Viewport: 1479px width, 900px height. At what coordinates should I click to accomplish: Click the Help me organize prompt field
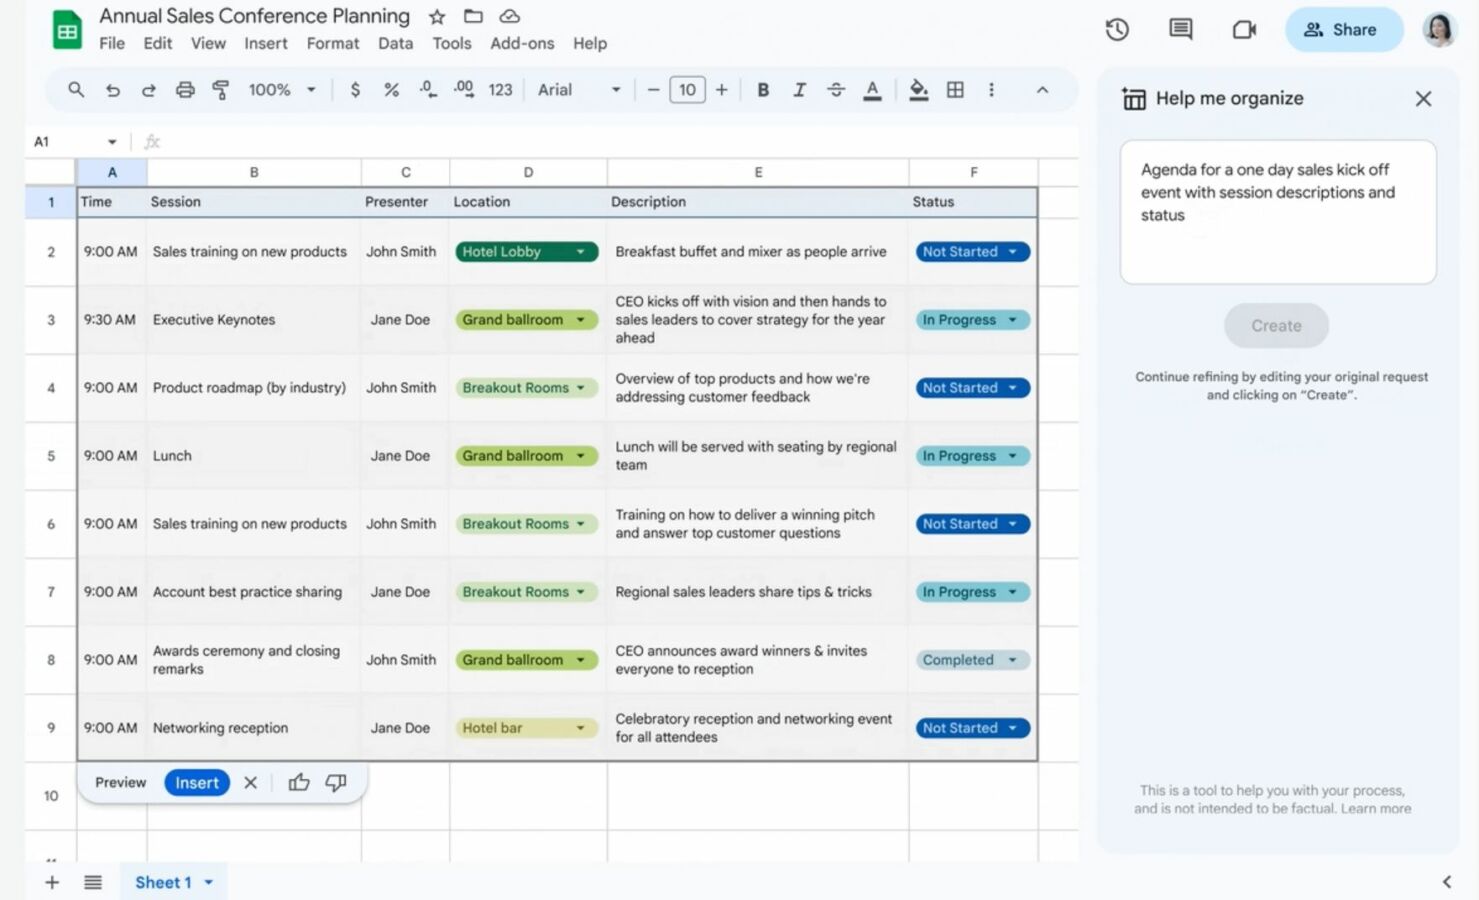tap(1277, 212)
